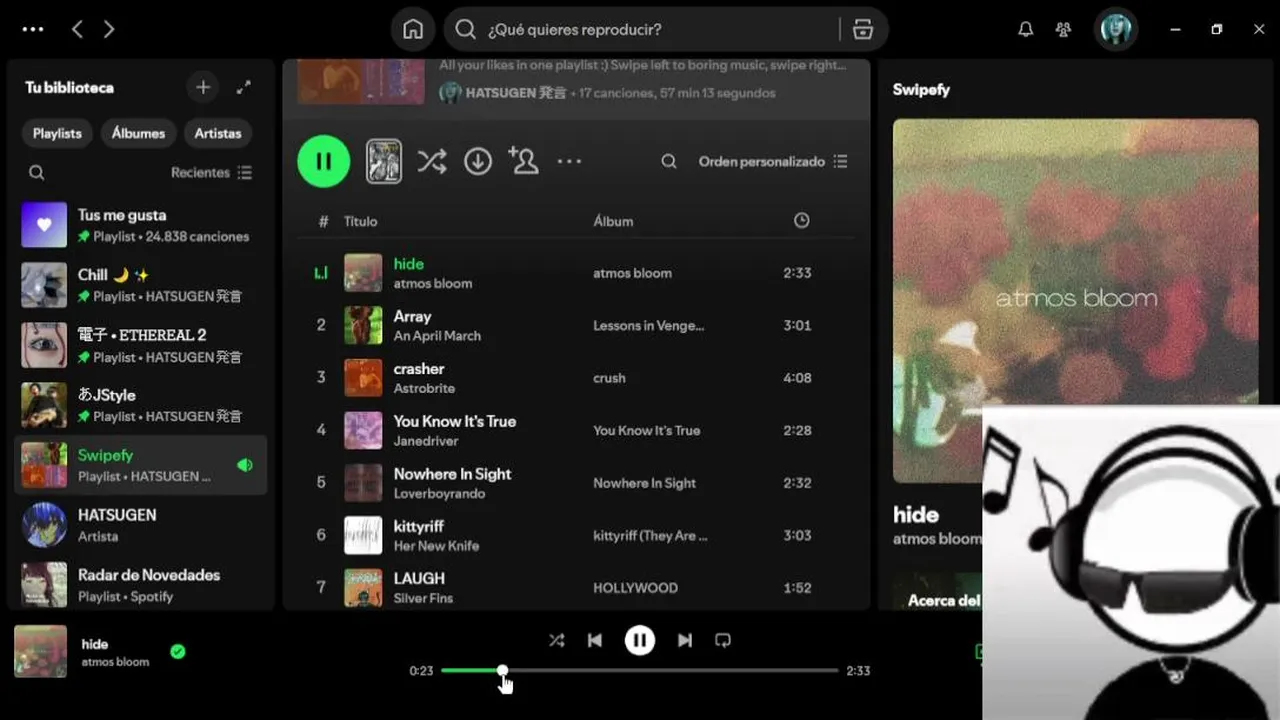The width and height of the screenshot is (1280, 720).
Task: Play the track You Know It's True
Action: point(576,430)
